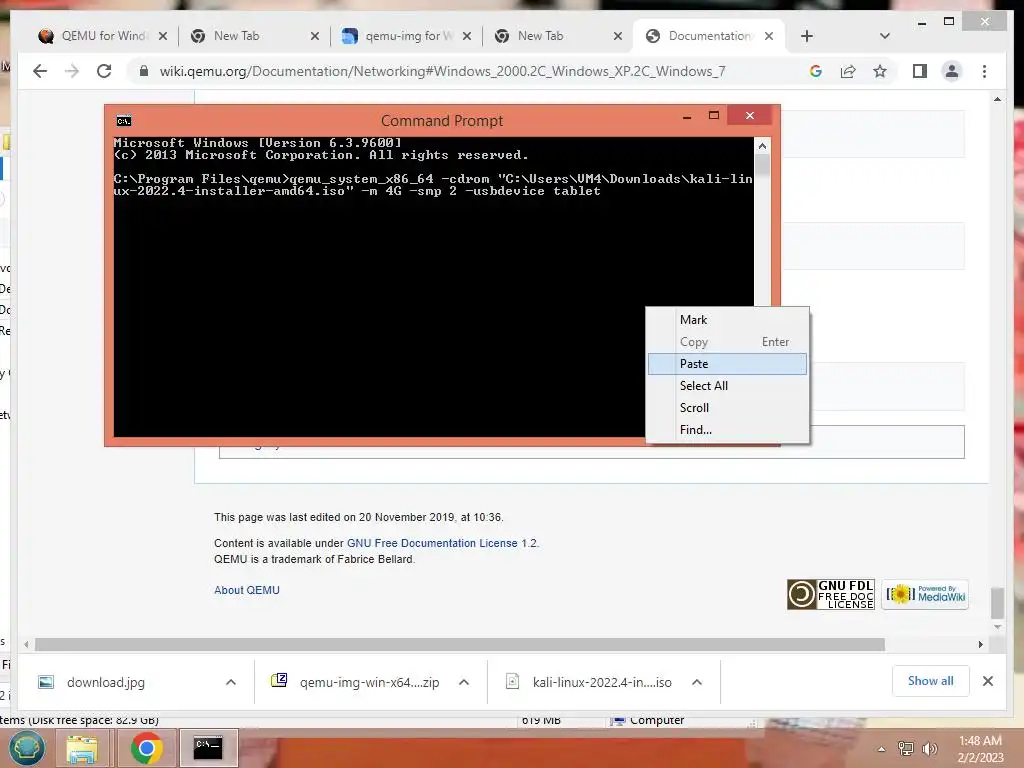Share this page via share icon
The image size is (1024, 768).
coord(848,71)
